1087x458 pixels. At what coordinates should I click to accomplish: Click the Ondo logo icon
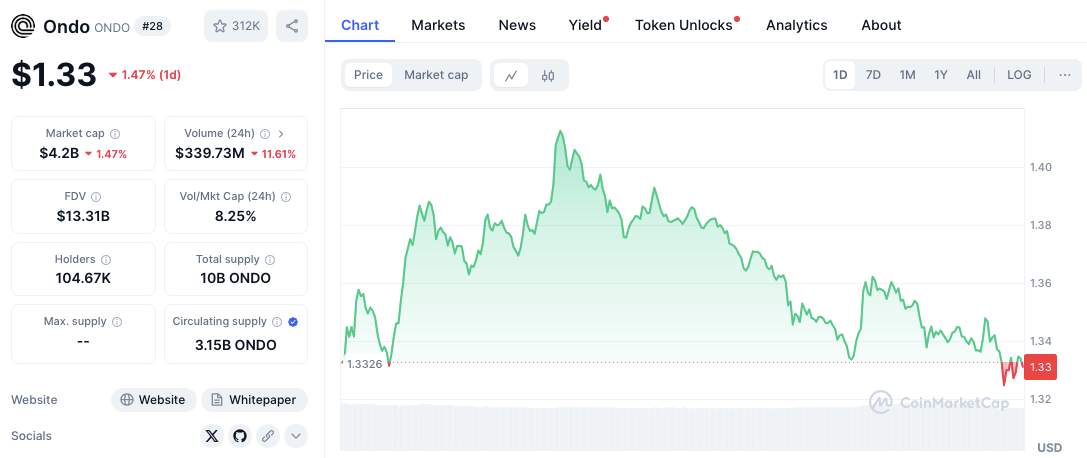[x=23, y=26]
